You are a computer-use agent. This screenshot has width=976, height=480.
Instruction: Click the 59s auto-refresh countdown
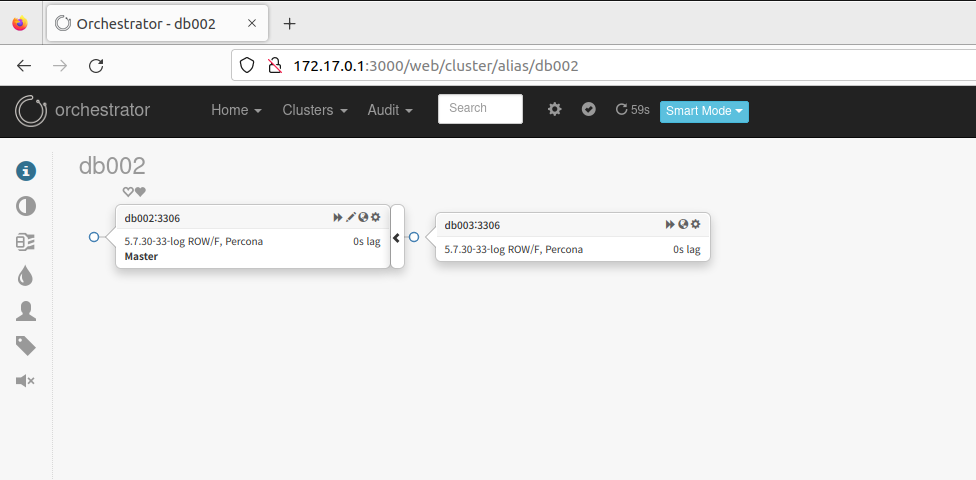[632, 110]
